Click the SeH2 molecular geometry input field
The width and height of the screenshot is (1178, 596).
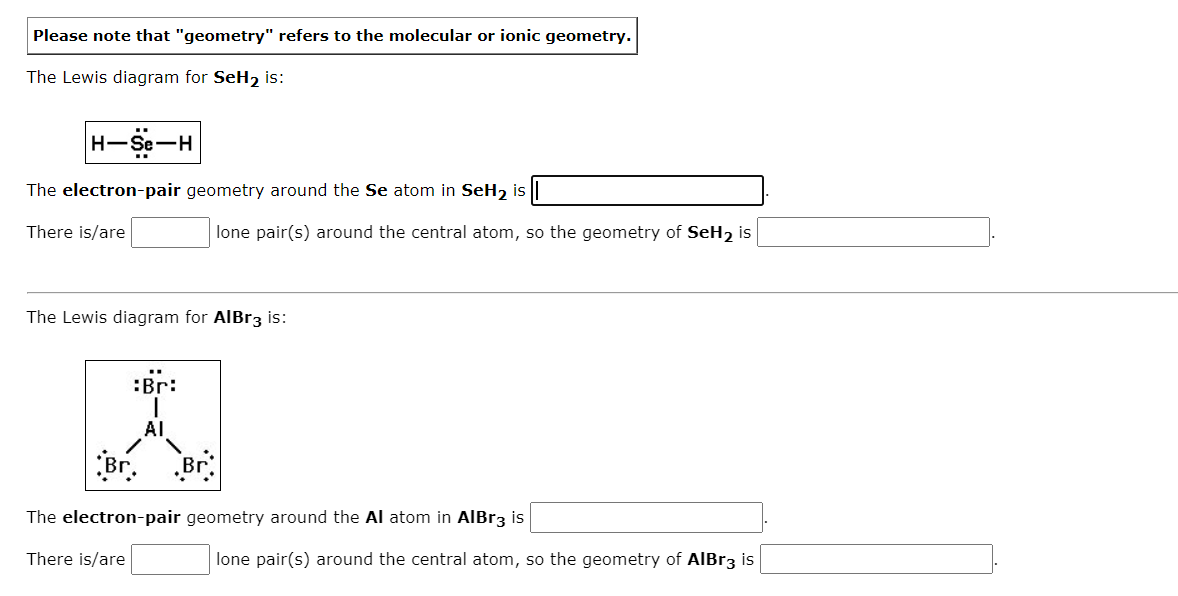873,232
